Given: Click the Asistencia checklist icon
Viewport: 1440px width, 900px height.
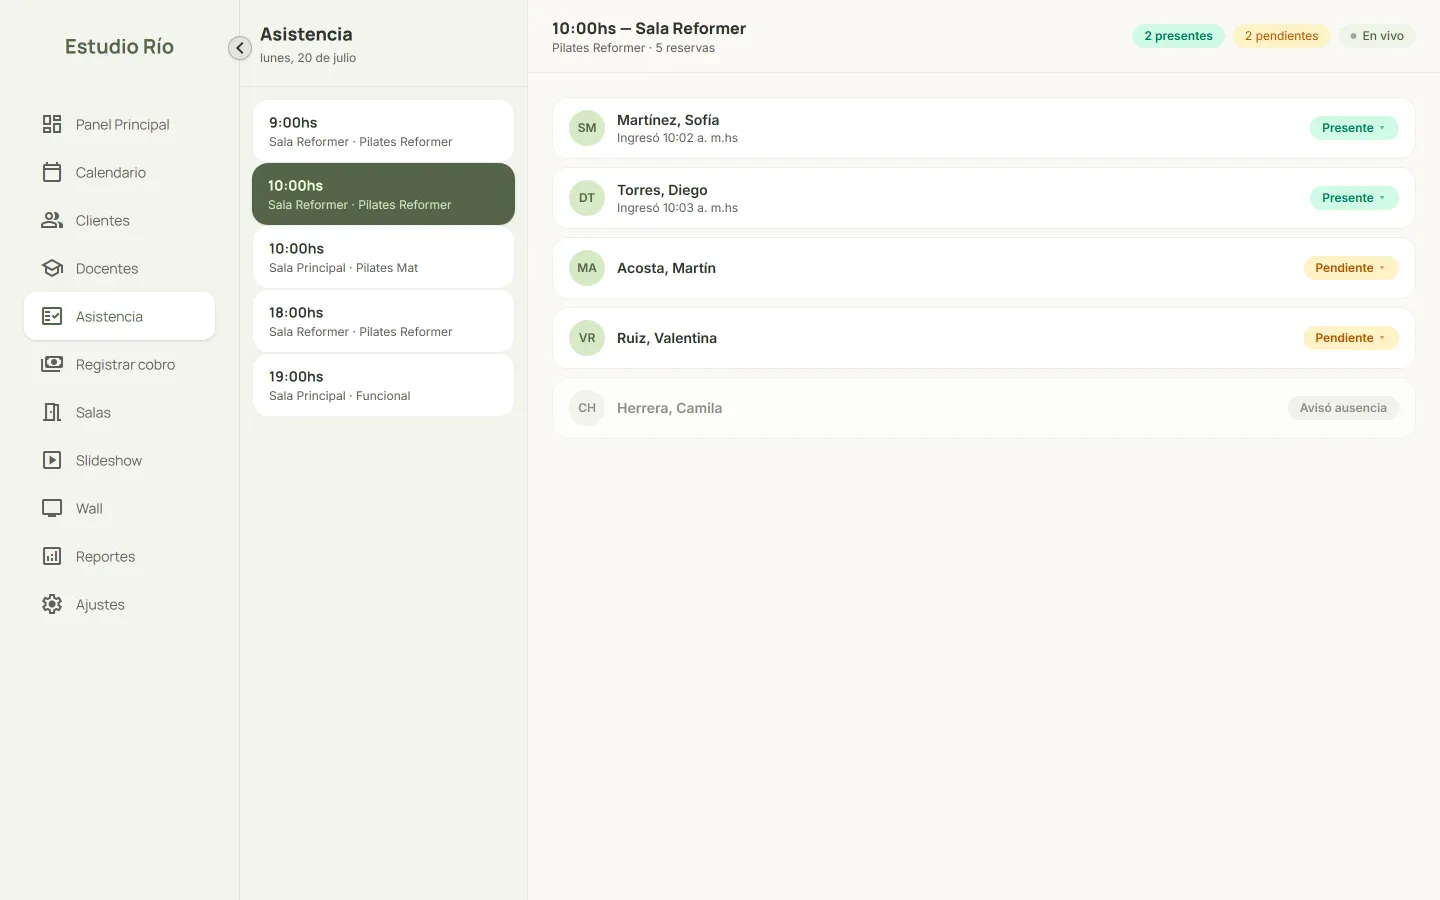Looking at the screenshot, I should tap(52, 316).
